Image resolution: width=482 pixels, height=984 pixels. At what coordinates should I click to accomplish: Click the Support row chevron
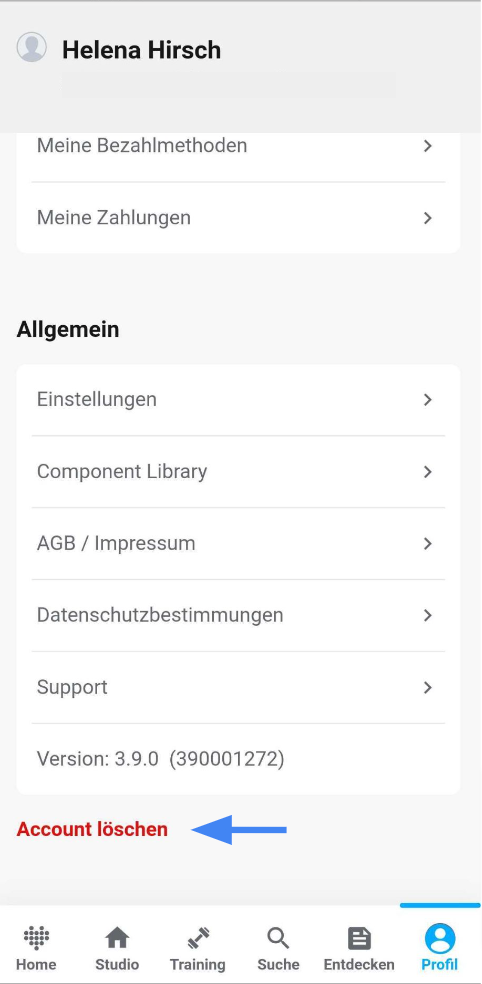click(427, 687)
